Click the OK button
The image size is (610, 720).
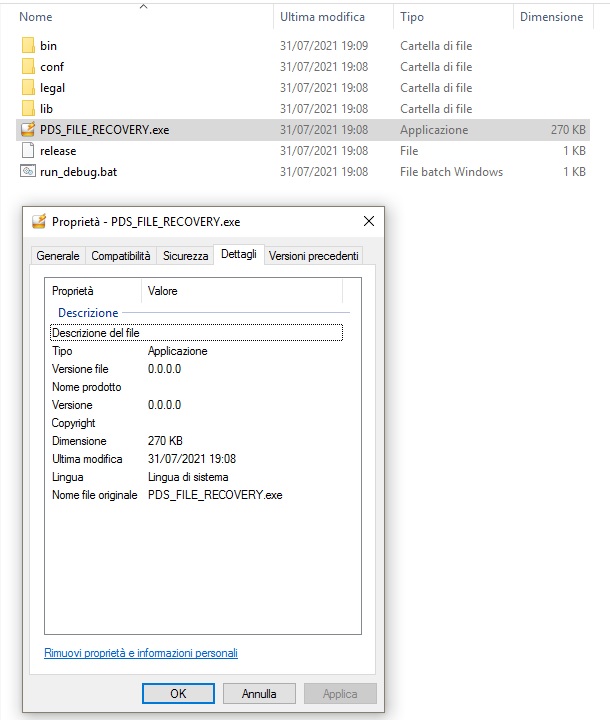point(178,693)
